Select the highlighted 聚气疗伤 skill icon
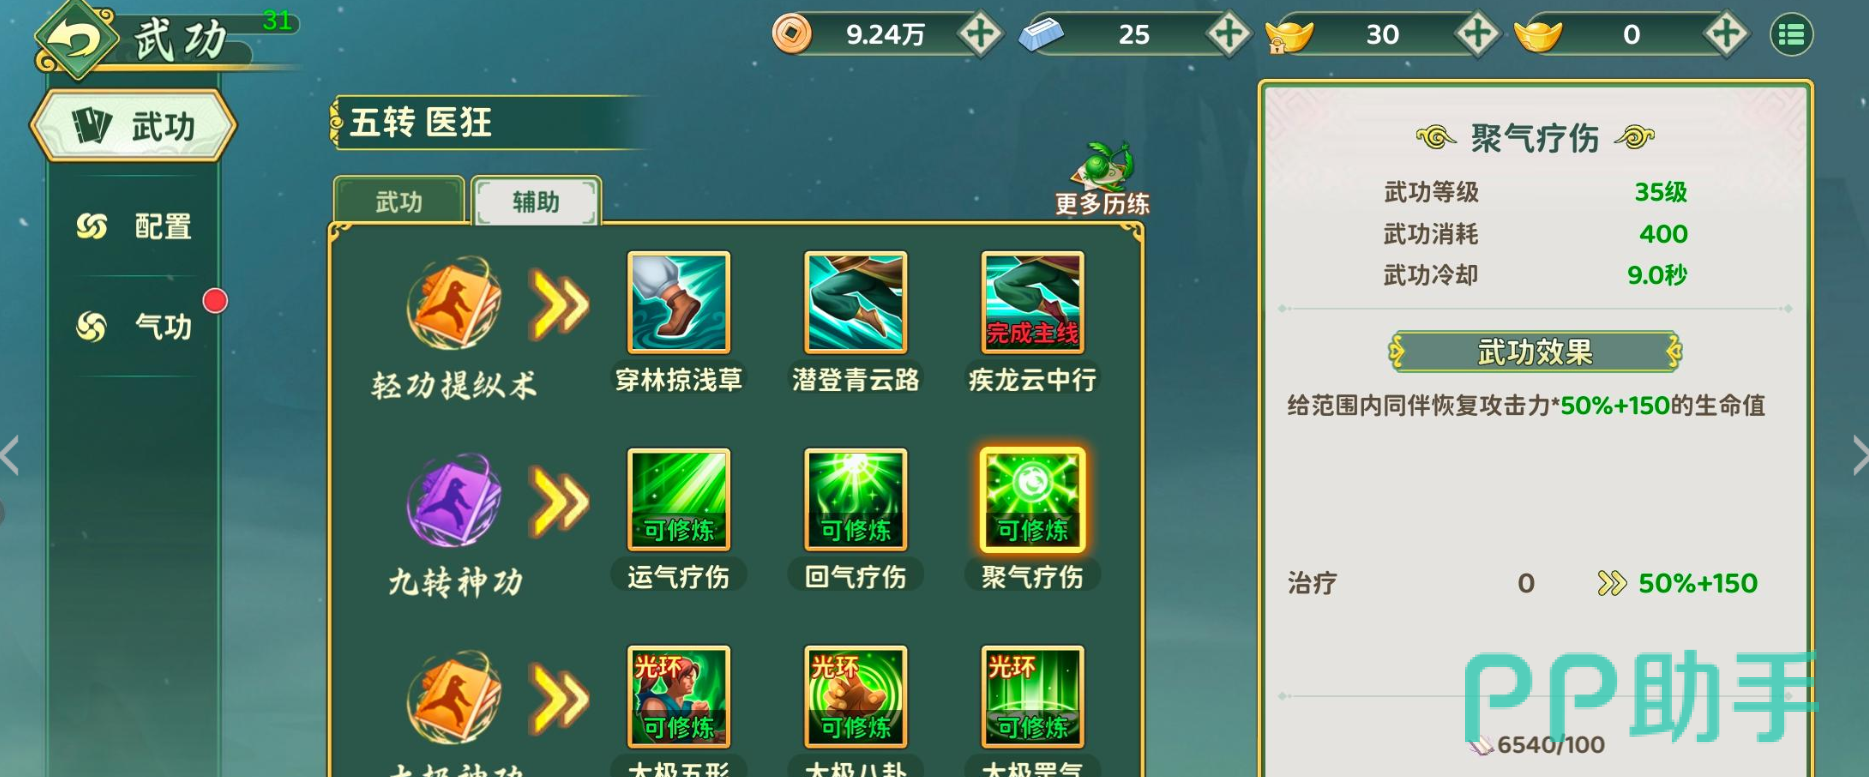This screenshot has width=1869, height=777. tap(1032, 499)
